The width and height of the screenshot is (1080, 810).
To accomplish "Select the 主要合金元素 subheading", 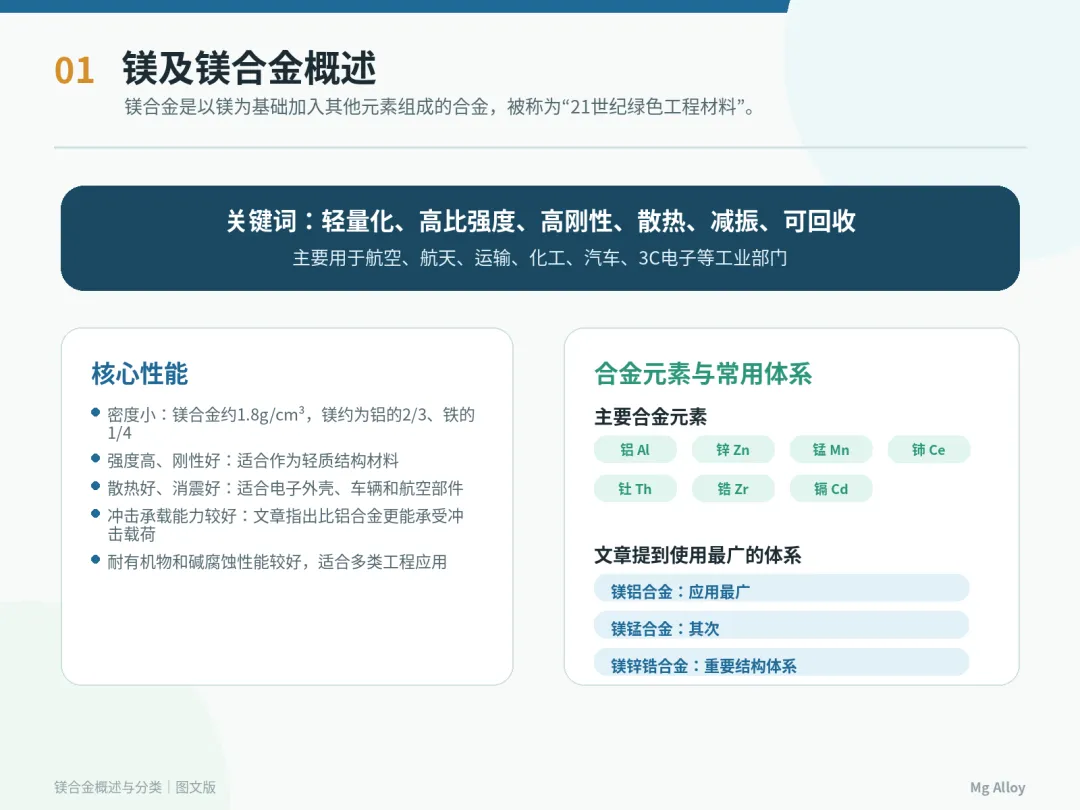I will 651,417.
